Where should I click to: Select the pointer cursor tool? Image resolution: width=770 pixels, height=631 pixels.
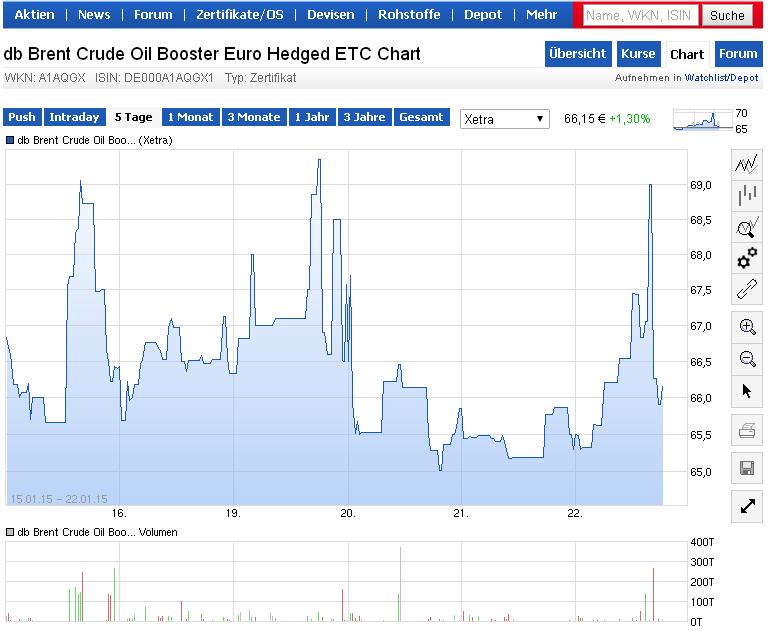pos(746,391)
